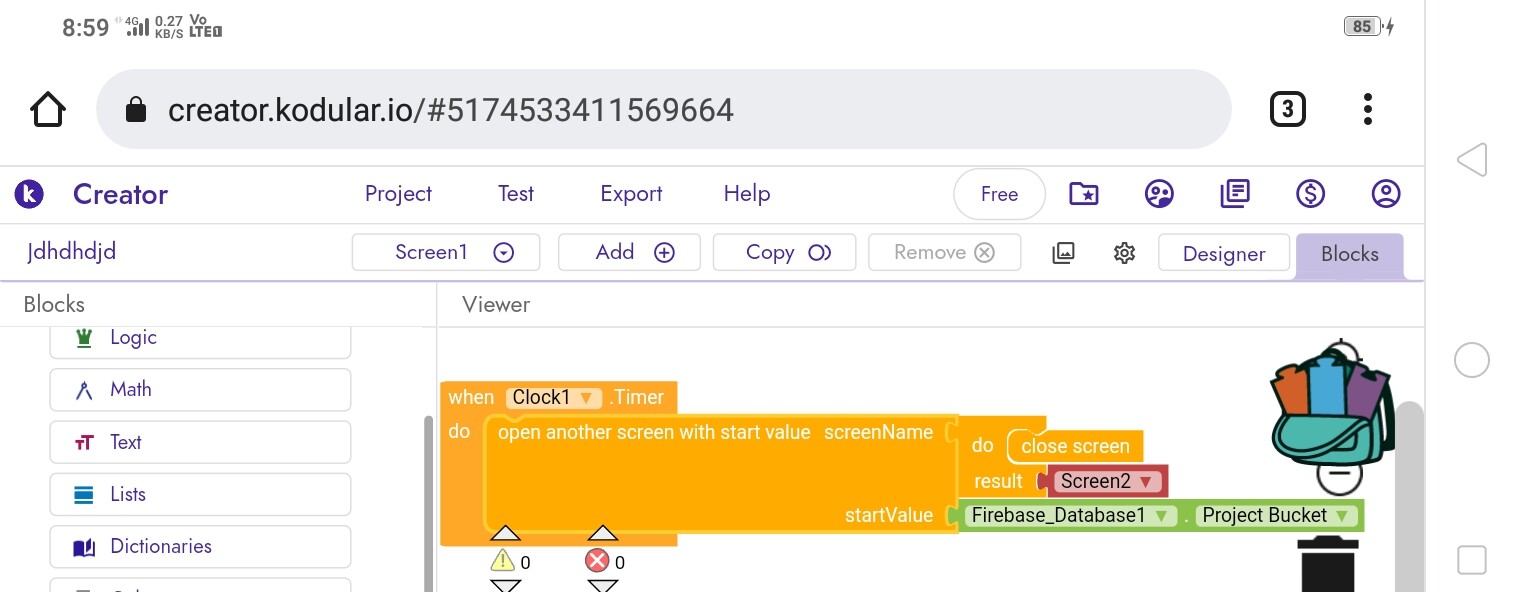Click the trash can icon
1520x592 pixels.
pos(1327,565)
